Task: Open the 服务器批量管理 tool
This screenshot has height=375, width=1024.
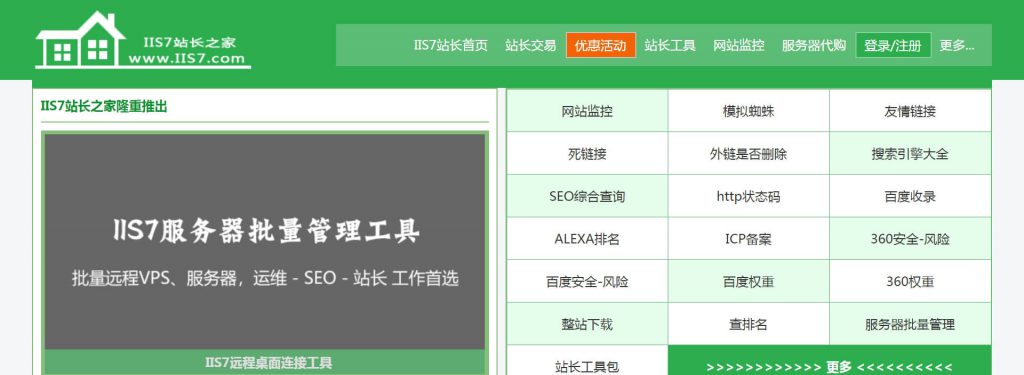Action: coord(910,324)
